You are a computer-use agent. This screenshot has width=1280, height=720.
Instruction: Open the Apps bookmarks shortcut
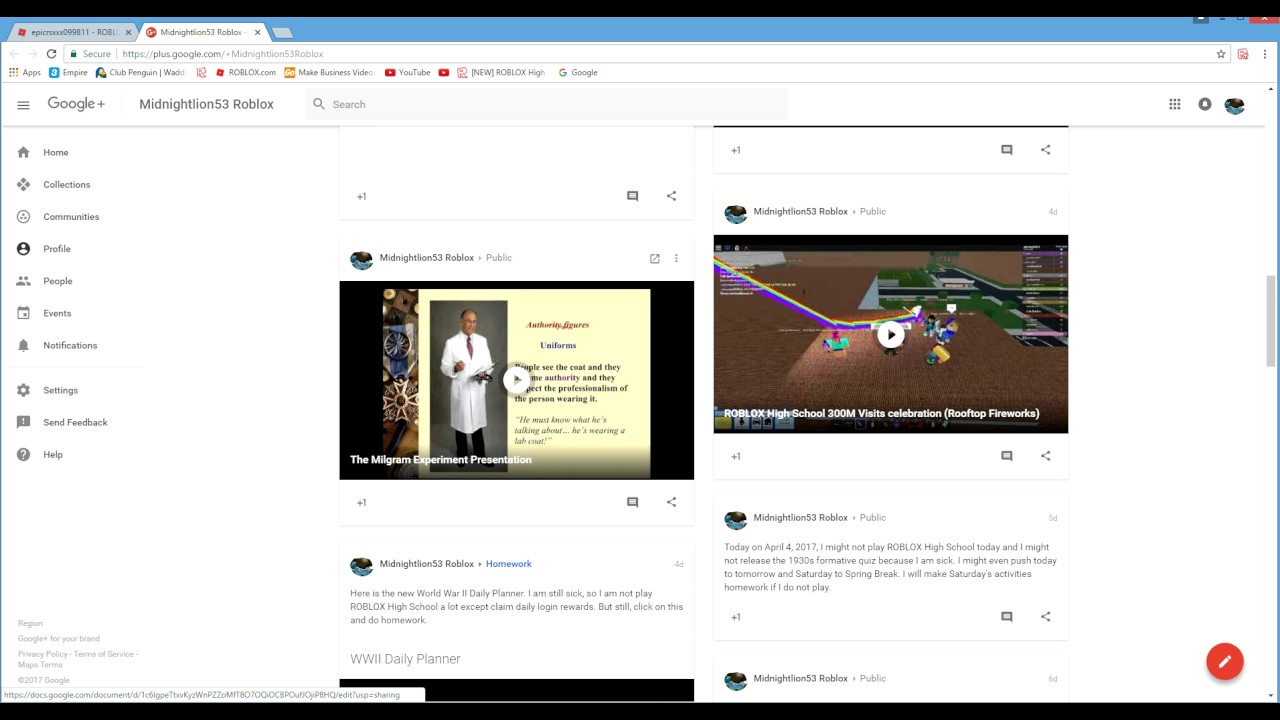(x=25, y=72)
